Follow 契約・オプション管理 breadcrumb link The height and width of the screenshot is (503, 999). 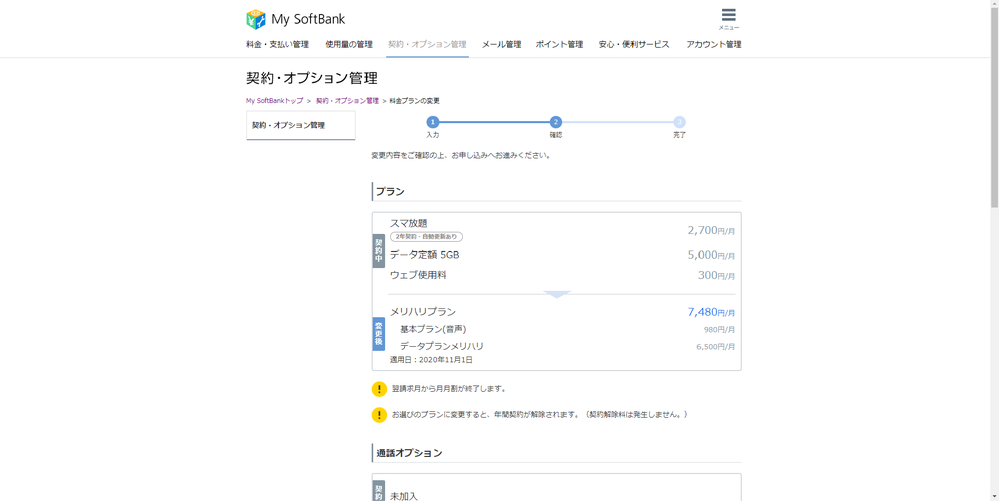click(x=347, y=101)
